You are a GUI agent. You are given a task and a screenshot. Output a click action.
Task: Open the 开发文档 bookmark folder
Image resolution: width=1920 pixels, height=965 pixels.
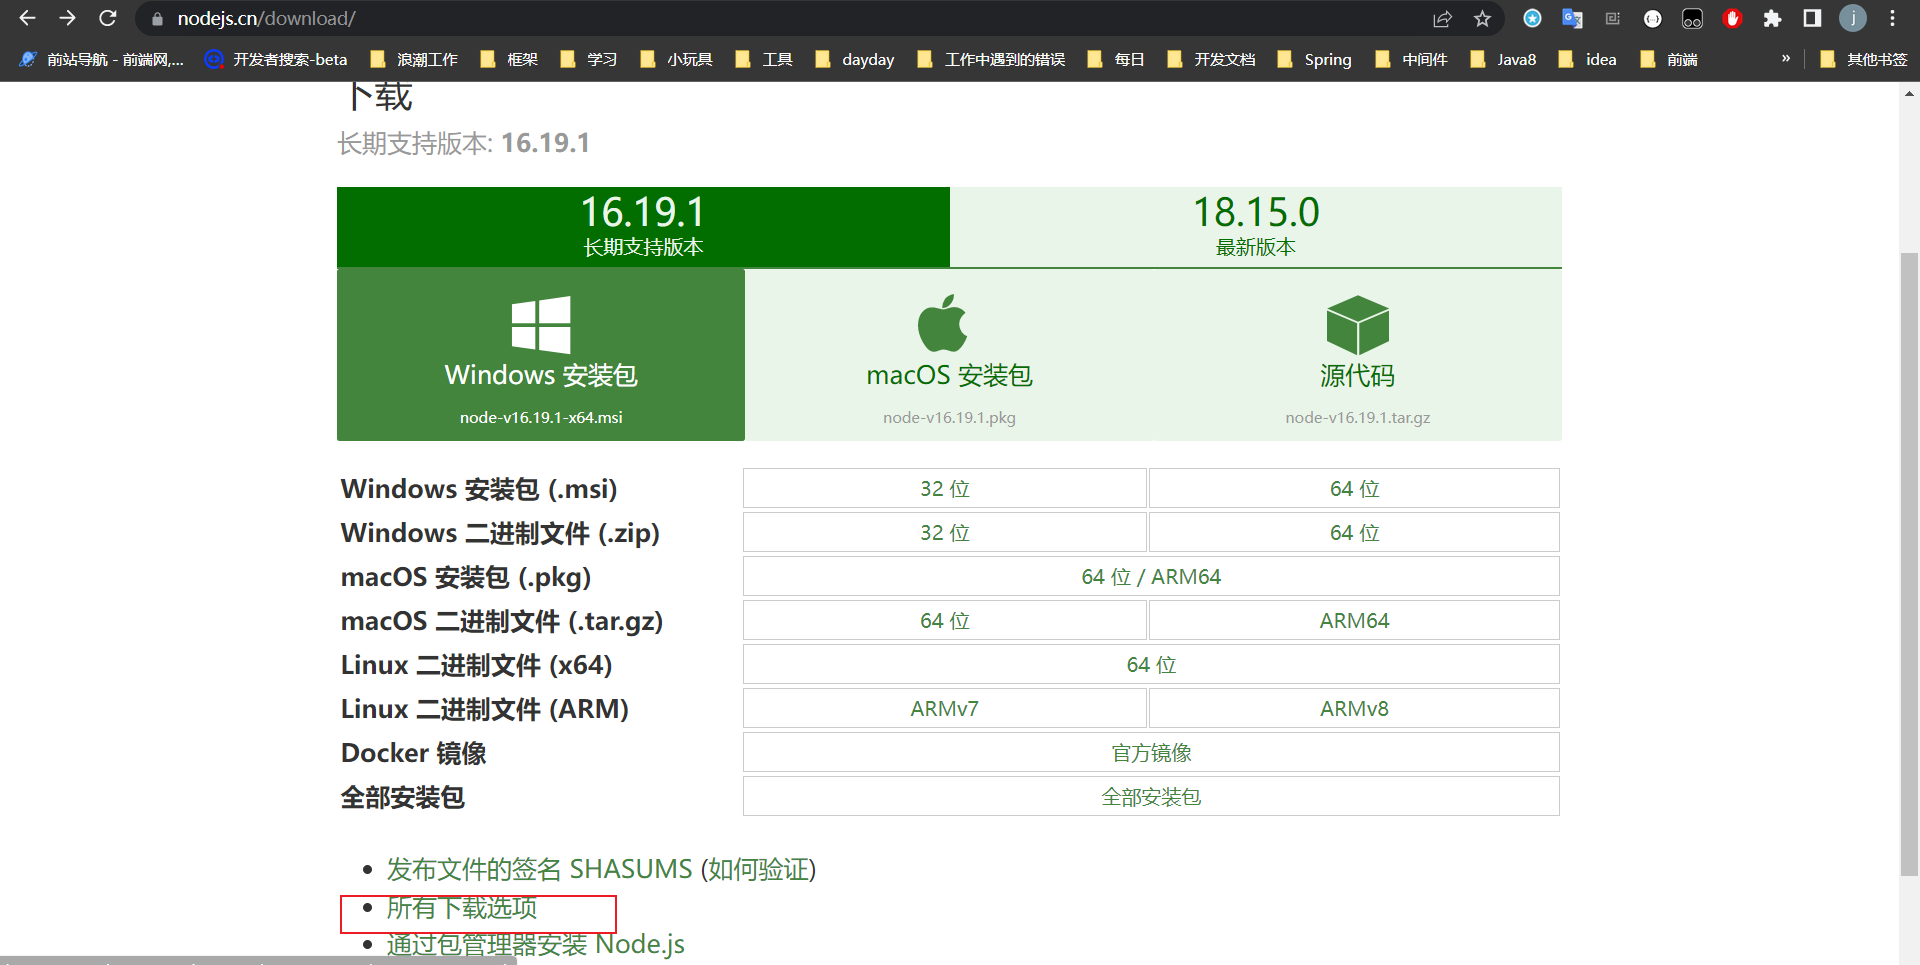tap(1211, 59)
